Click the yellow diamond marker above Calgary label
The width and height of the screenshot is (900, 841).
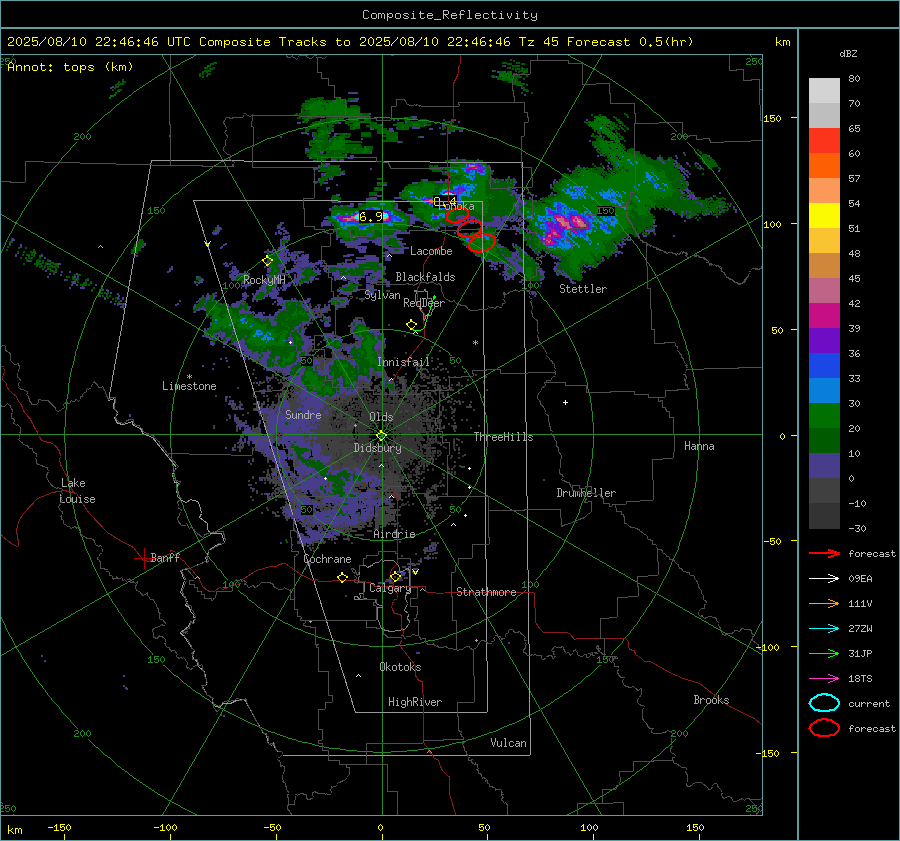395,576
